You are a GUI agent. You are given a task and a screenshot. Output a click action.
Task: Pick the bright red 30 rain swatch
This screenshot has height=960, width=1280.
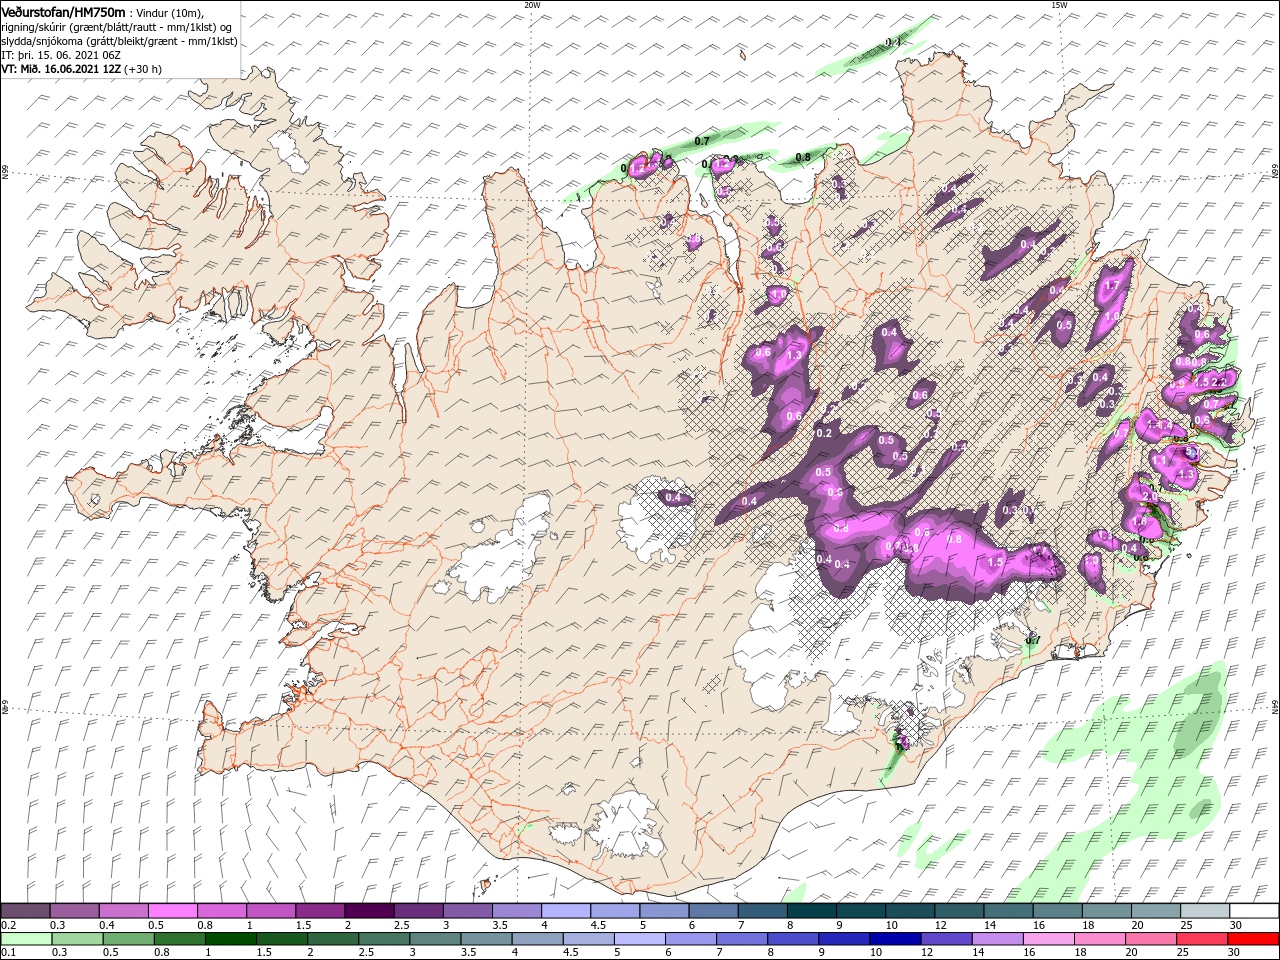pos(1252,939)
